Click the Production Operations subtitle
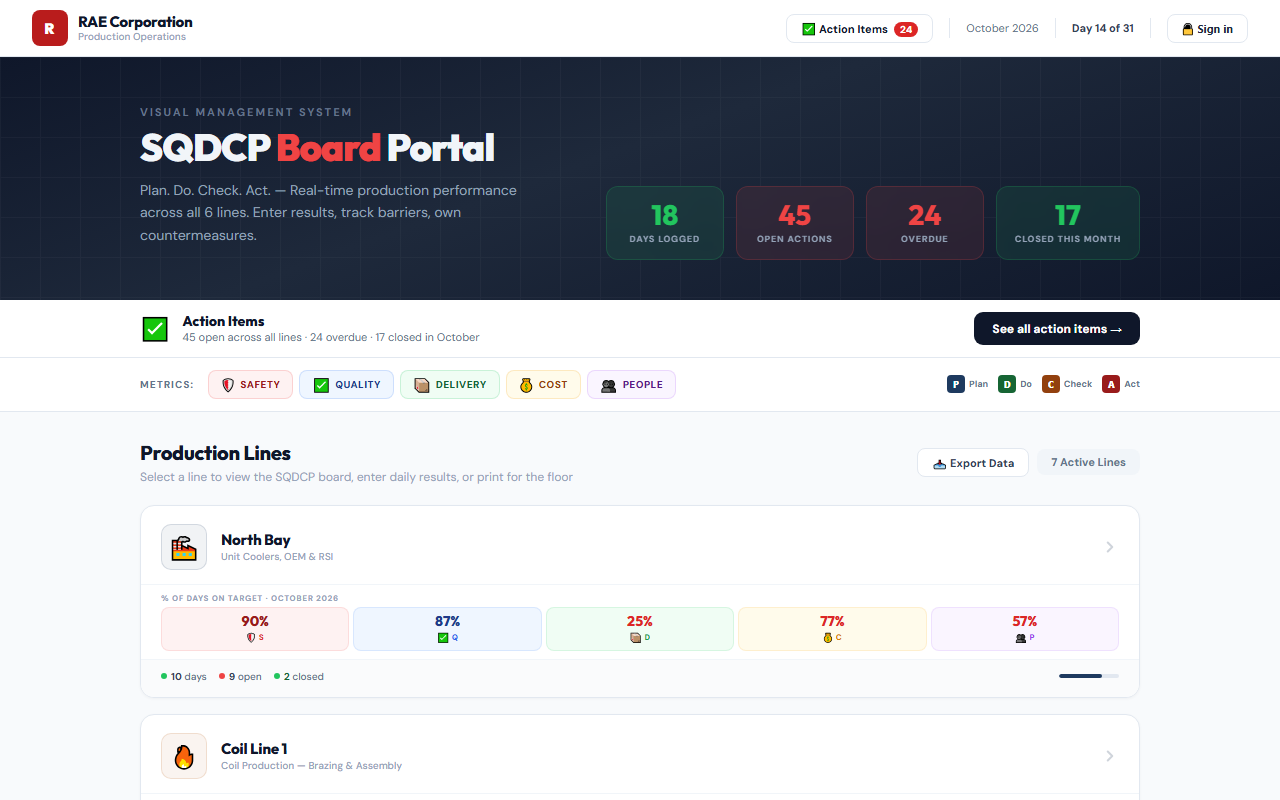The height and width of the screenshot is (800, 1280). [132, 37]
